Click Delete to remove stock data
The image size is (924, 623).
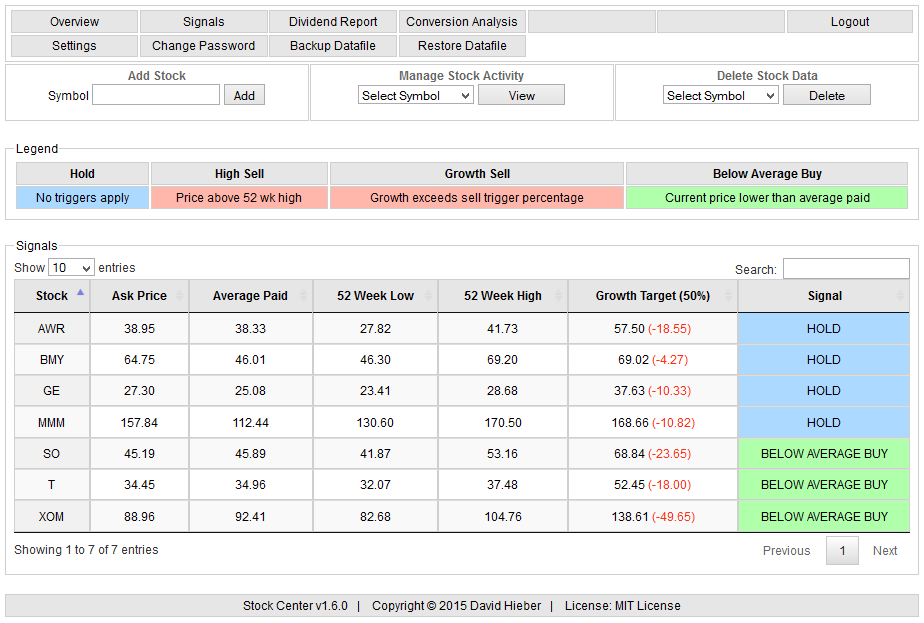(x=827, y=95)
